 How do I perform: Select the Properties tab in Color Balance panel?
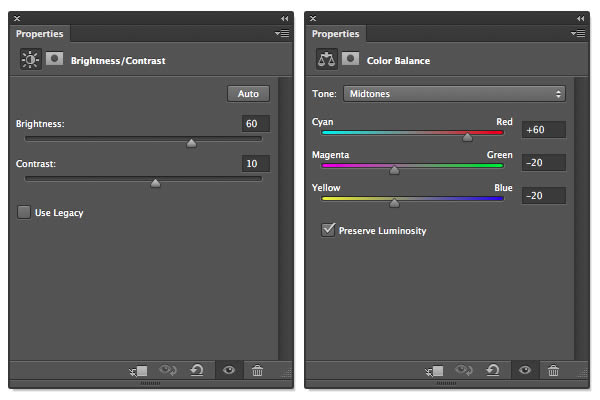pos(335,34)
